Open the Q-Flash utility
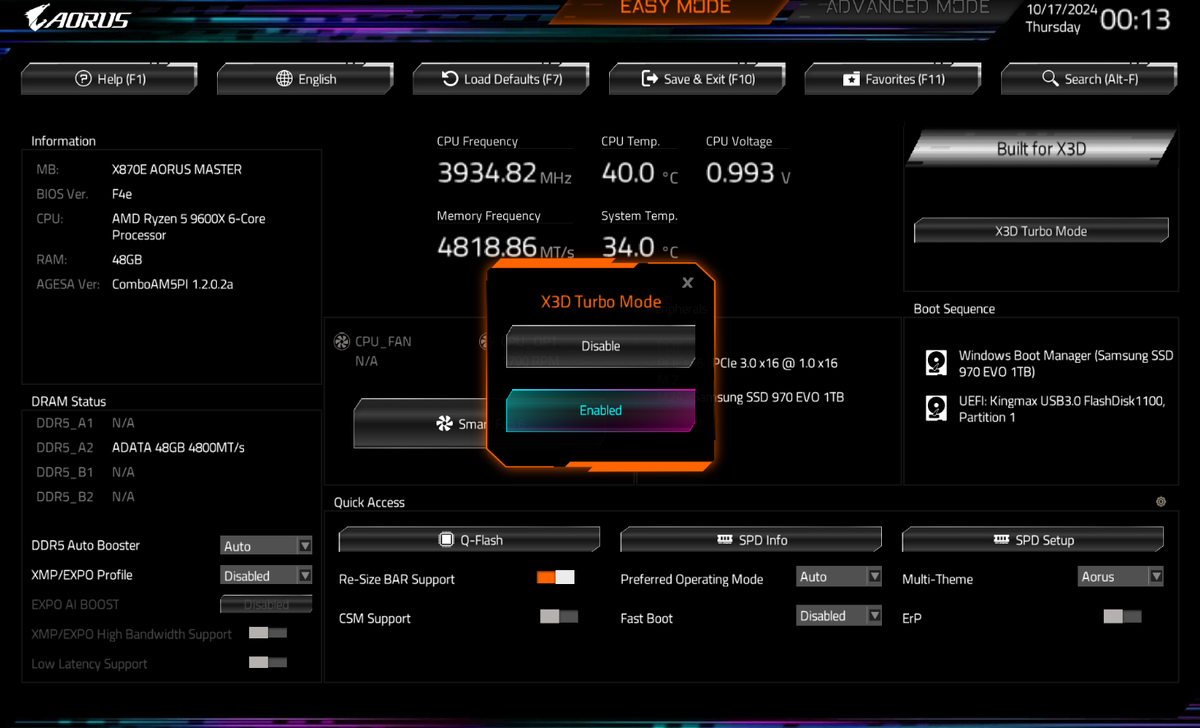Screen dimensions: 1200x728 pyautogui.click(x=469, y=540)
